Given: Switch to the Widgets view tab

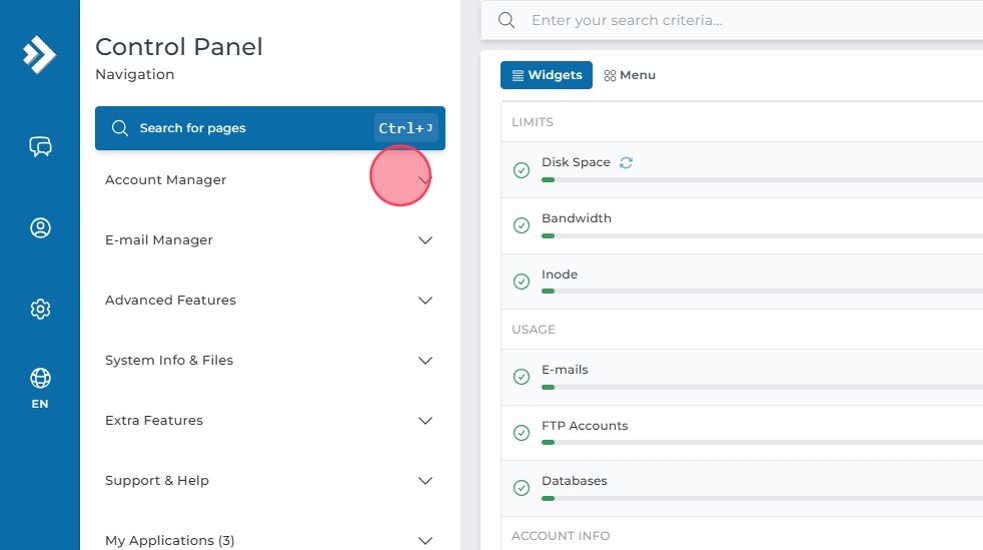Looking at the screenshot, I should [x=546, y=75].
